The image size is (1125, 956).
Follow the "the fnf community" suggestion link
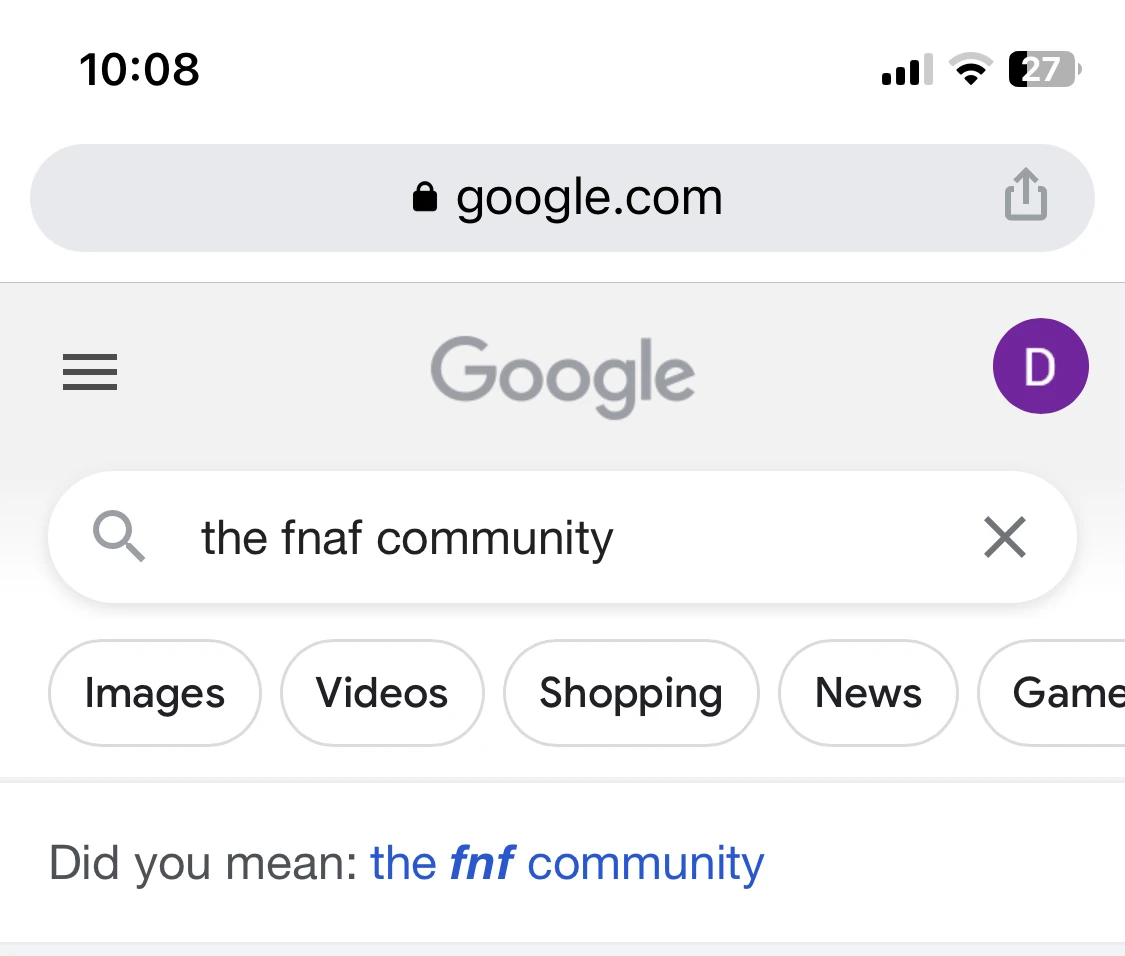click(x=566, y=863)
